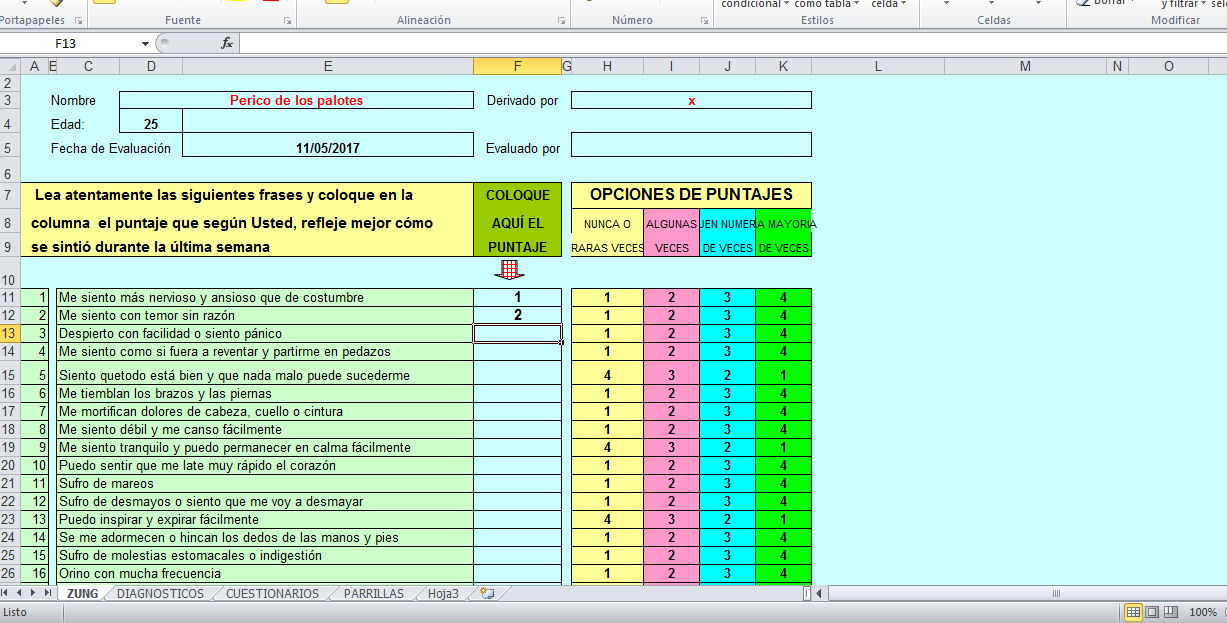Viewport: 1227px width, 623px height.
Task: Switch to Page Break Preview view
Action: pyautogui.click(x=1169, y=612)
